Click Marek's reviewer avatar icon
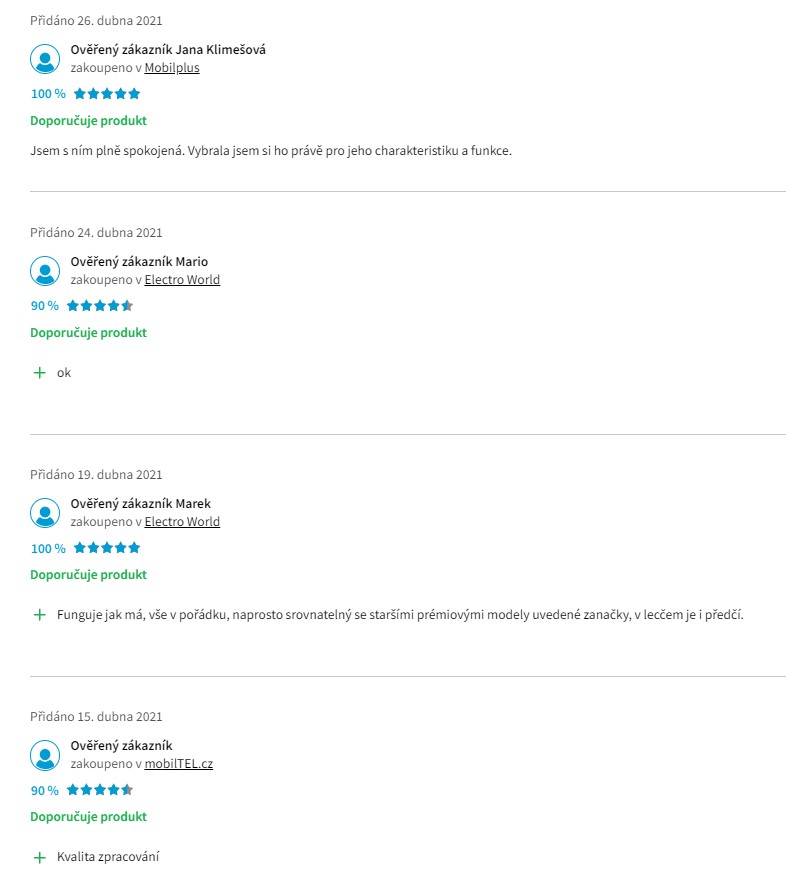786x884 pixels. 45,513
